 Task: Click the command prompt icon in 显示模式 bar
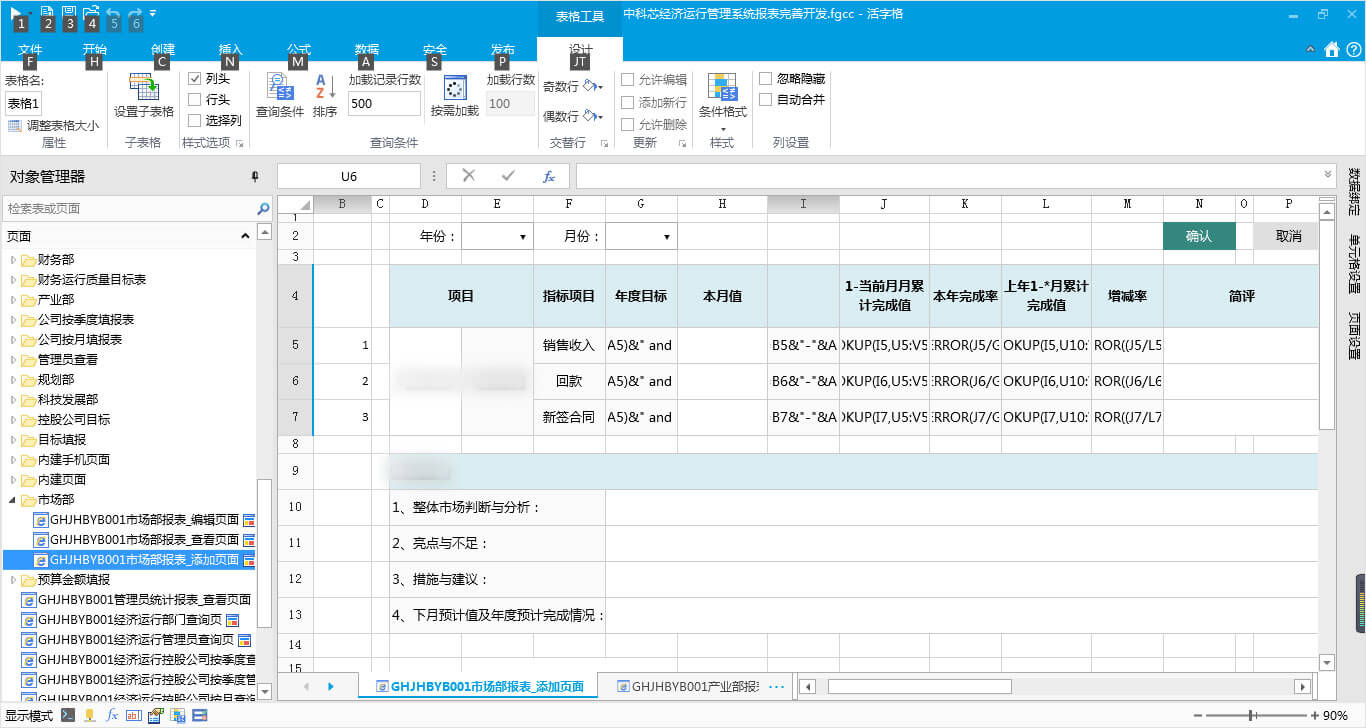[x=68, y=715]
